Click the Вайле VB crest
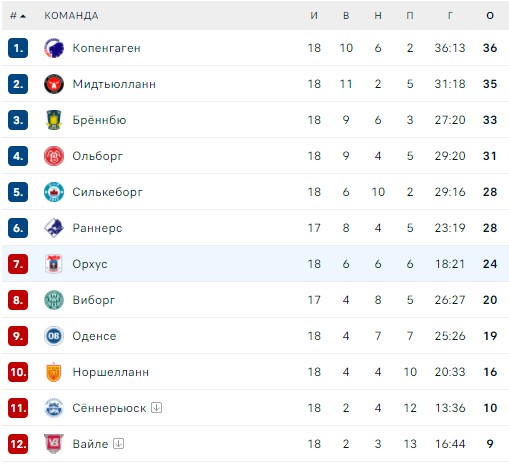509x467 pixels. coord(54,444)
